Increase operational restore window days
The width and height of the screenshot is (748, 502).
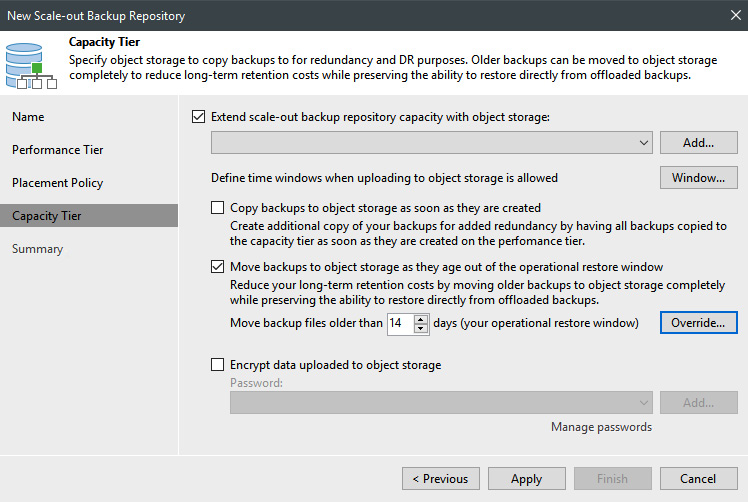(x=421, y=318)
